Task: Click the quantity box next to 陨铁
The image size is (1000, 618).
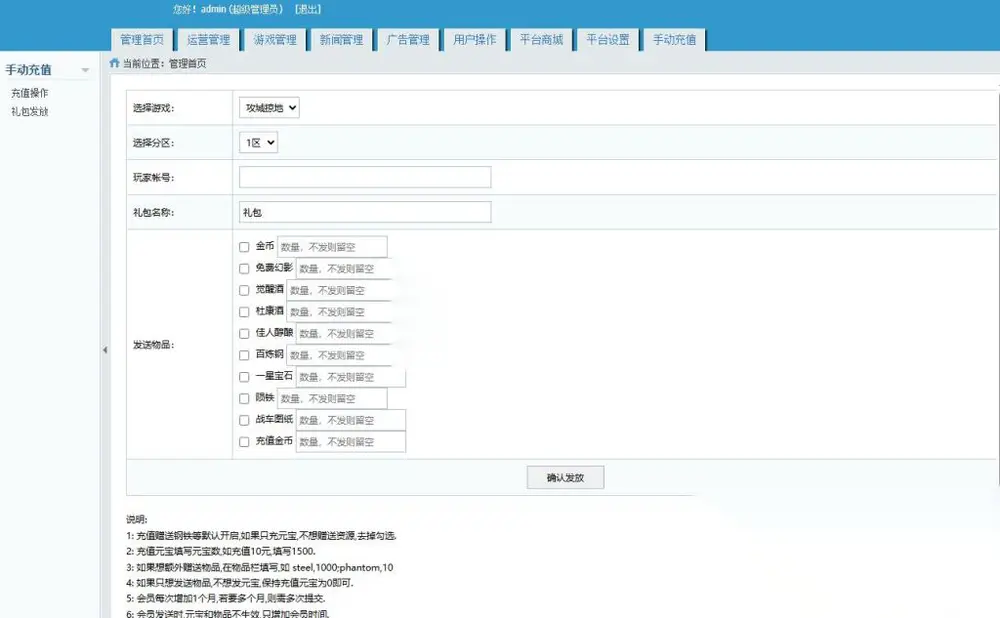Action: pos(332,399)
